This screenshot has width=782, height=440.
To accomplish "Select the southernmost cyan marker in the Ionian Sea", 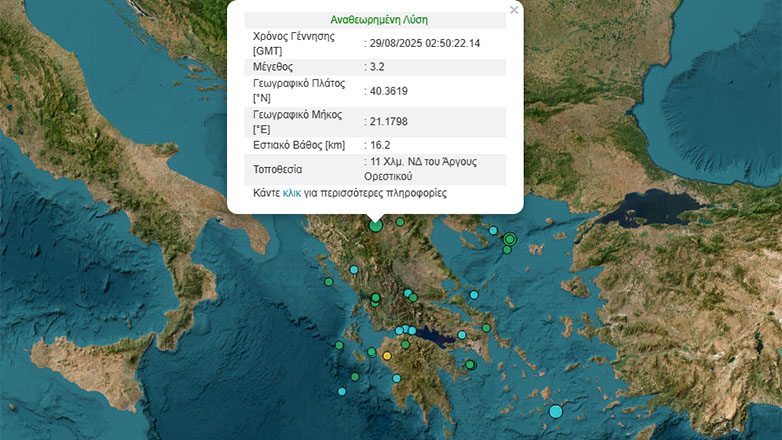I will [x=342, y=392].
